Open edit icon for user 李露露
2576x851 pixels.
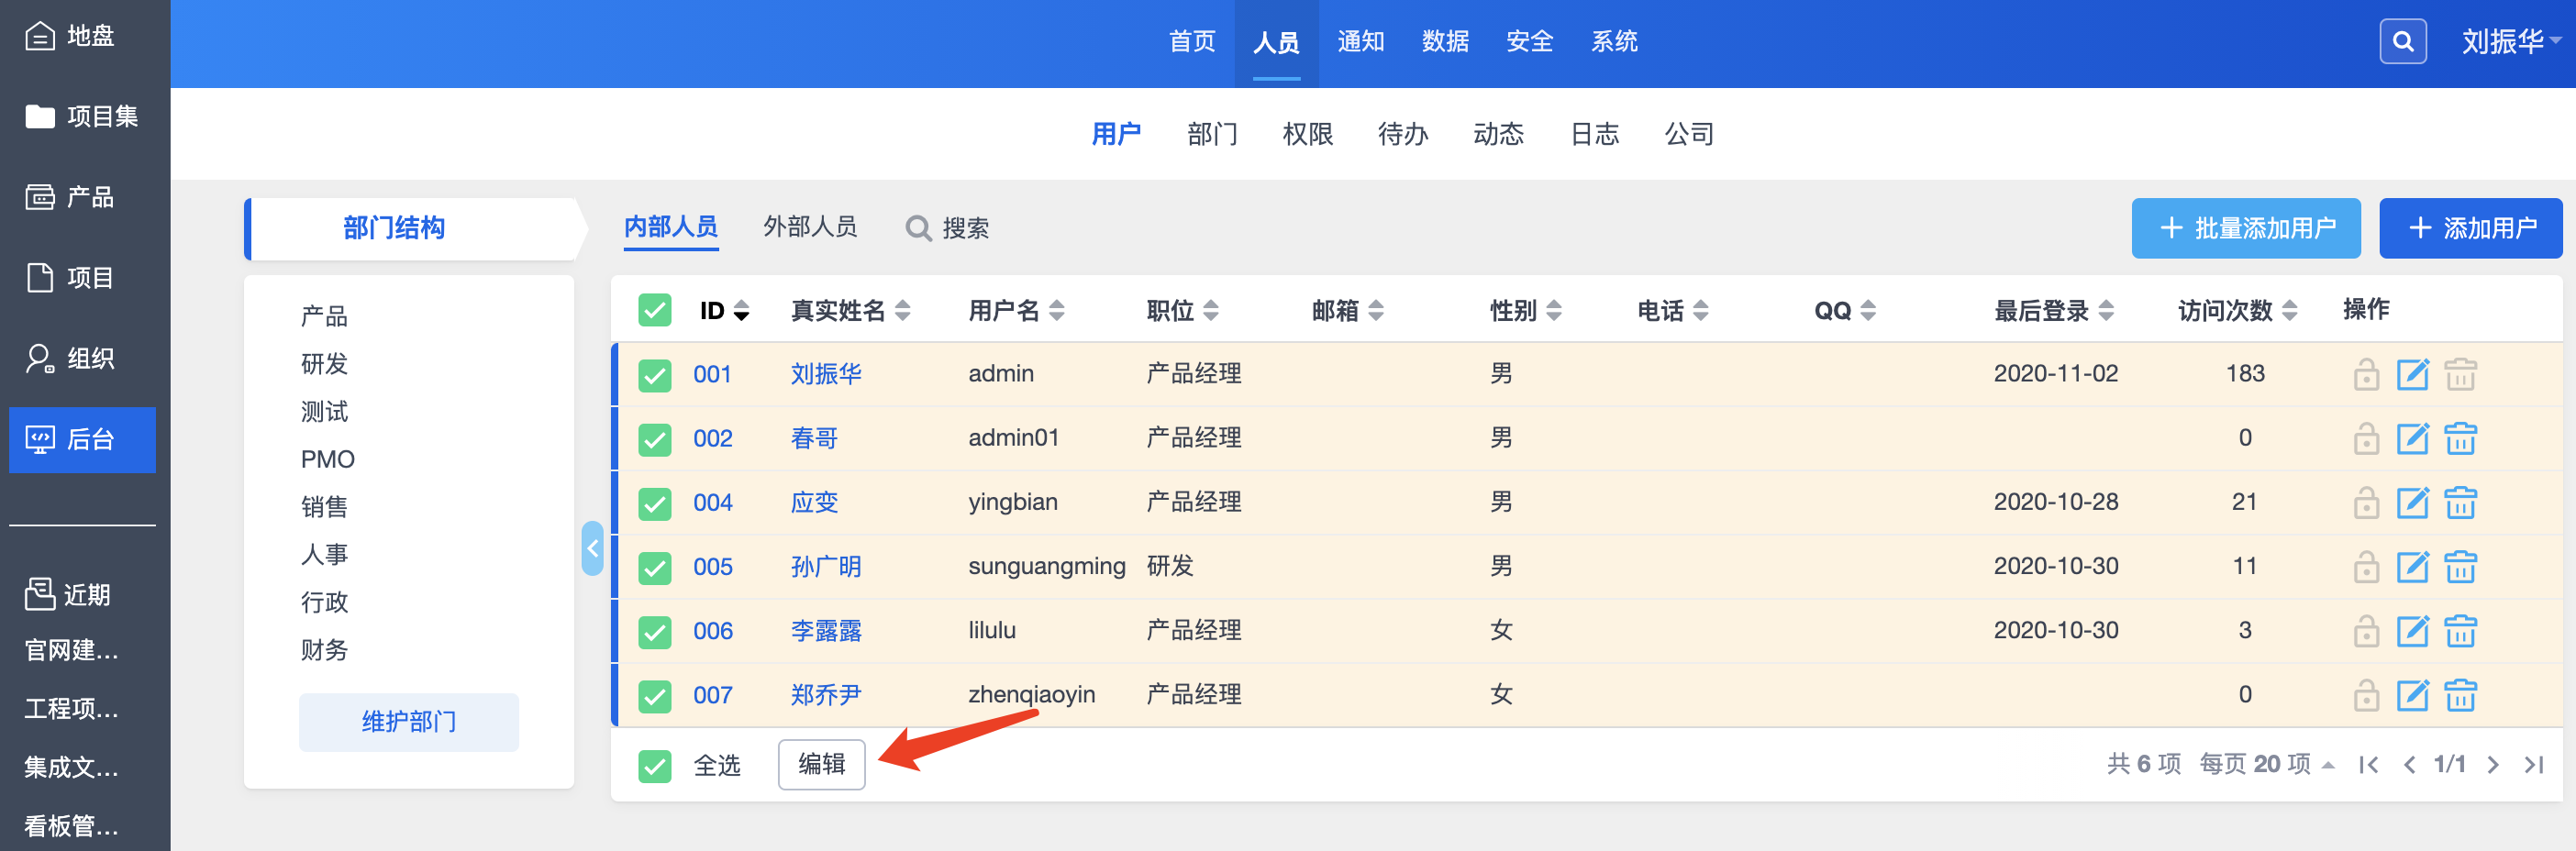(x=2412, y=631)
